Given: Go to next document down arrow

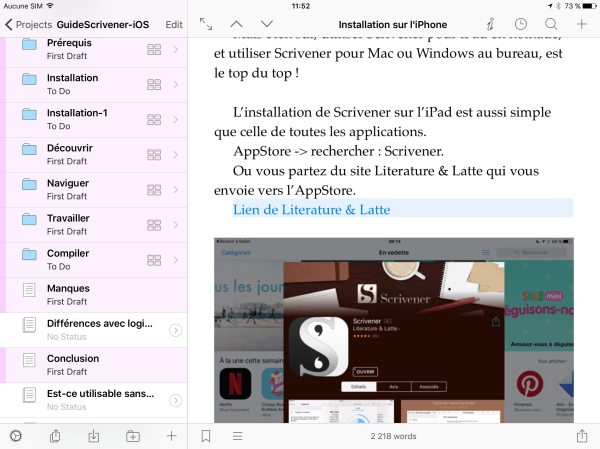Looking at the screenshot, I should pyautogui.click(x=267, y=24).
